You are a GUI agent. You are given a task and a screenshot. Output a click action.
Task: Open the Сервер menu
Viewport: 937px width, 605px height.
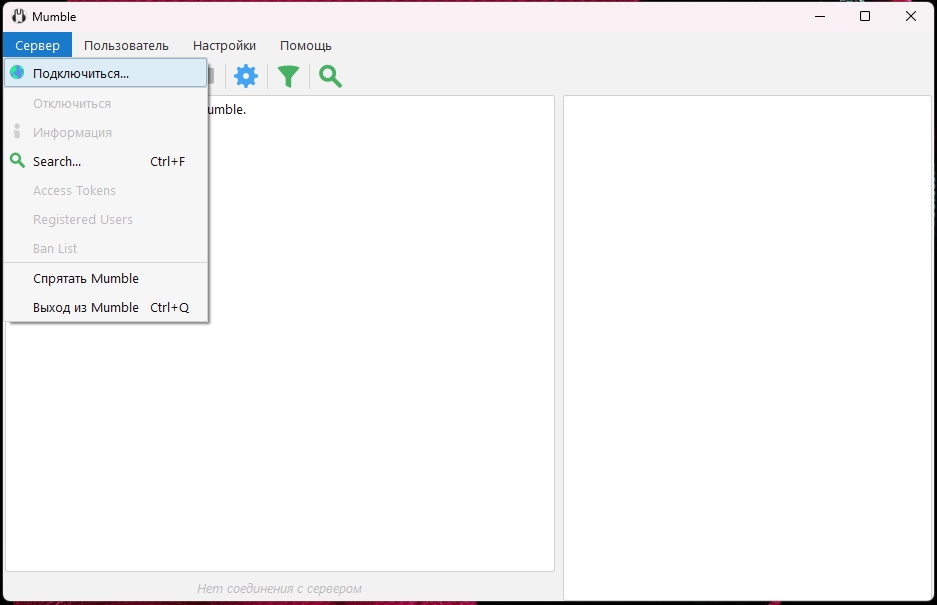point(37,45)
